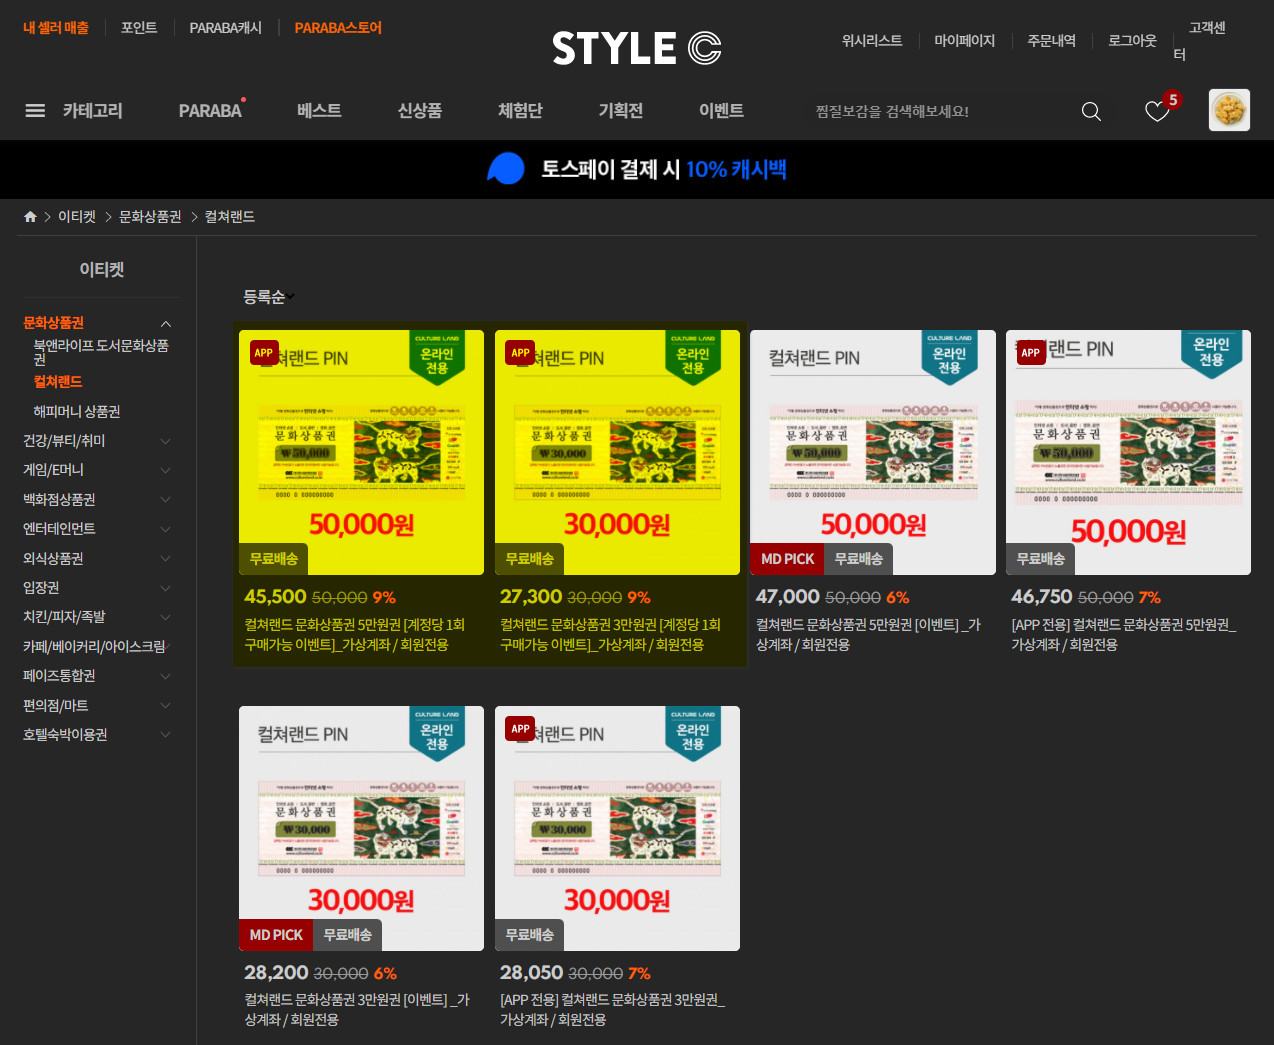1274x1045 pixels.
Task: Open the 체험단 menu tab
Action: pyautogui.click(x=520, y=111)
